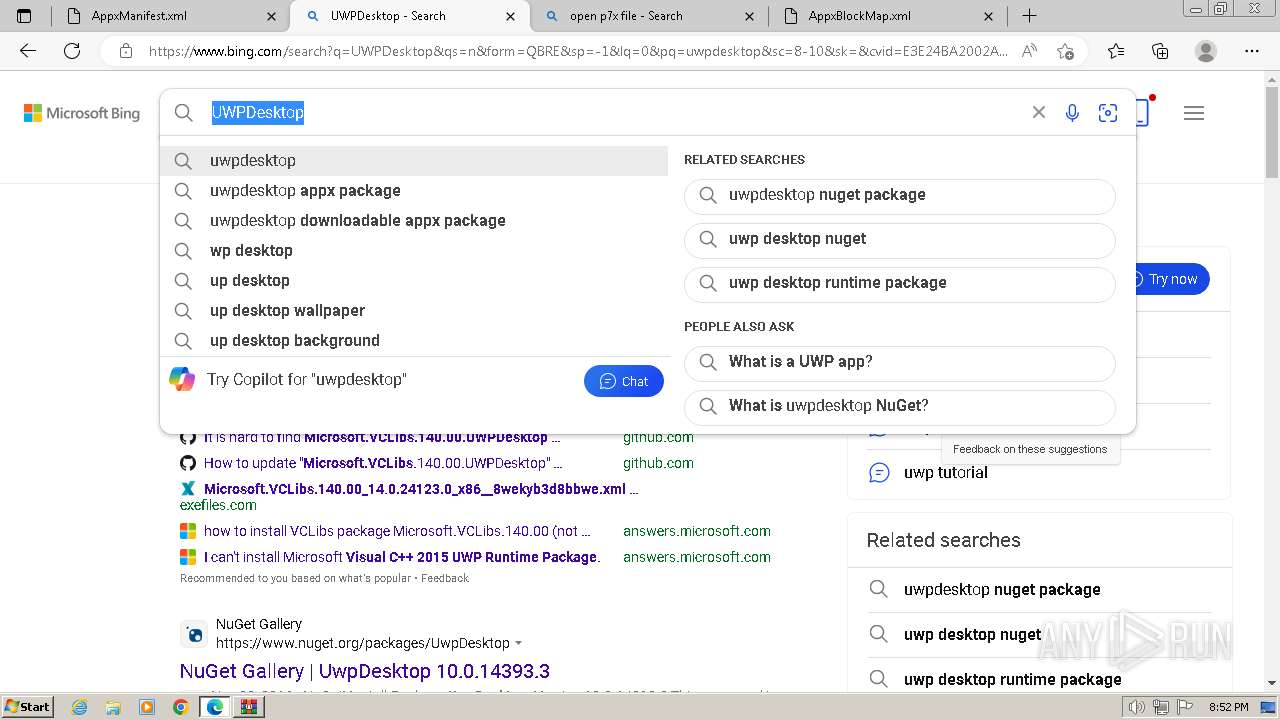Pick related search uwp desktop nuget in dropdown
This screenshot has height=720, width=1280.
coord(900,240)
